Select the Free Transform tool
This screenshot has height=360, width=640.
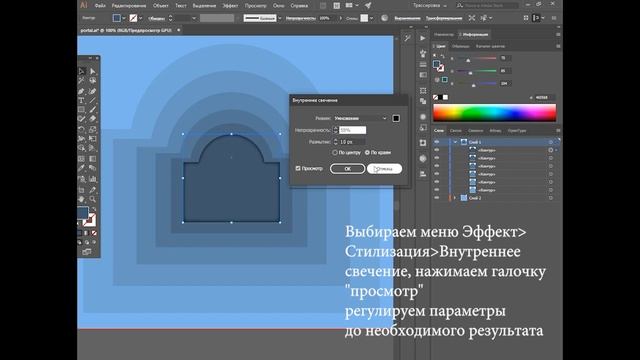[x=93, y=139]
